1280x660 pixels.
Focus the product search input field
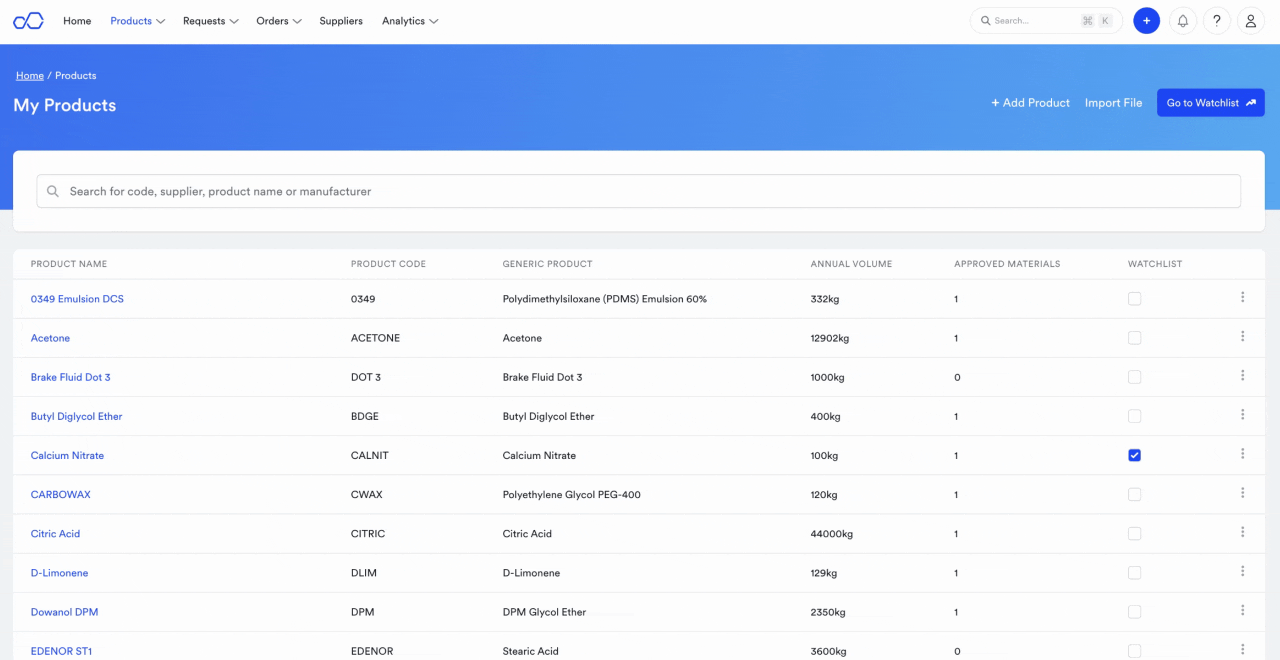point(639,191)
